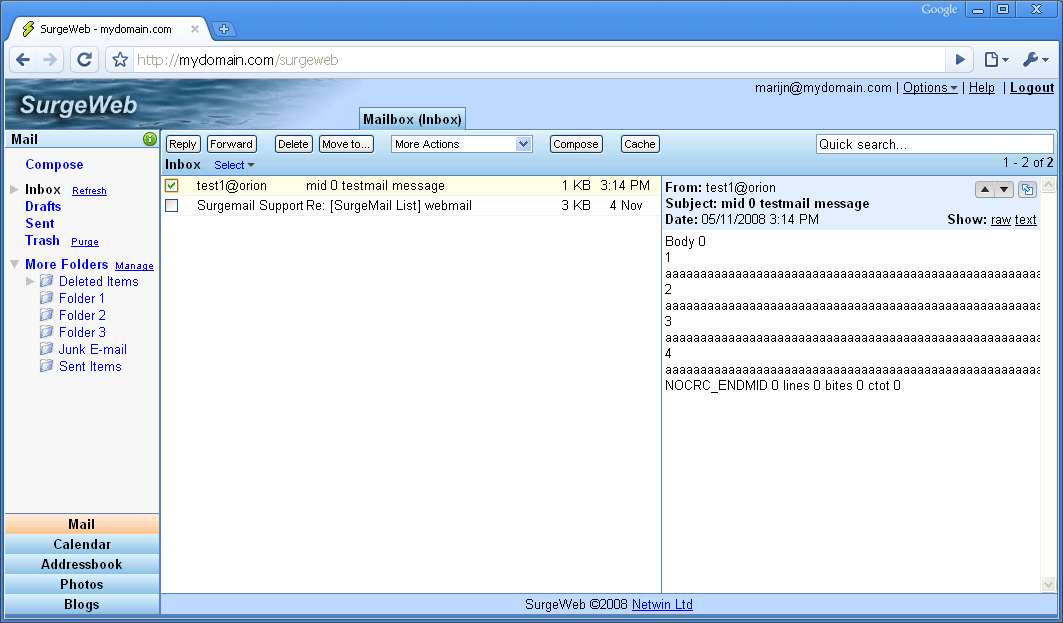
Task: Expand the Select dropdown next to Inbox
Action: [234, 165]
